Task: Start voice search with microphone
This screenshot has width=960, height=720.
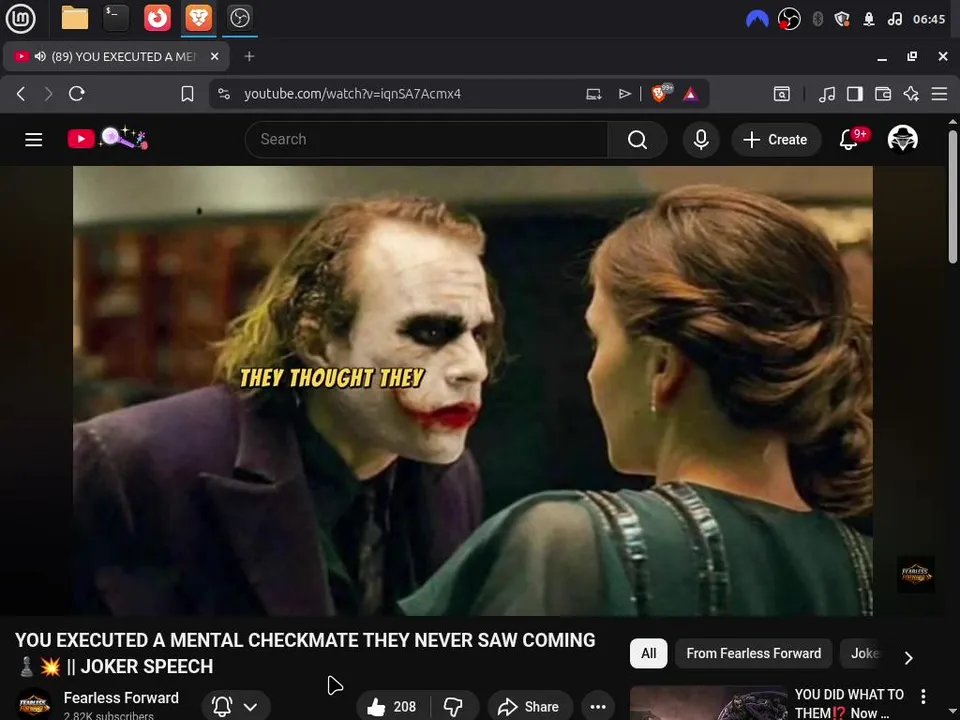Action: pos(701,140)
